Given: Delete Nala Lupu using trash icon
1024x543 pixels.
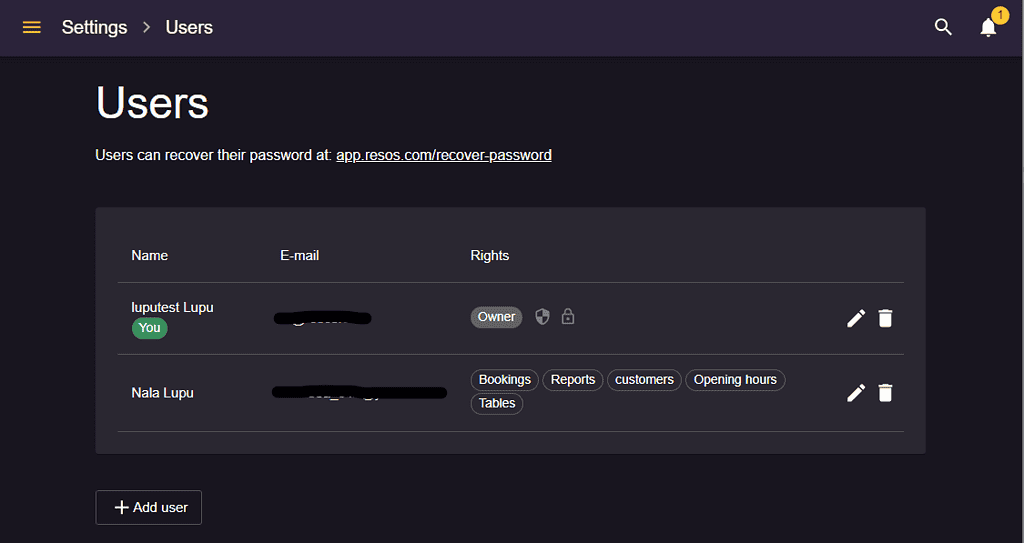Looking at the screenshot, I should coord(885,393).
